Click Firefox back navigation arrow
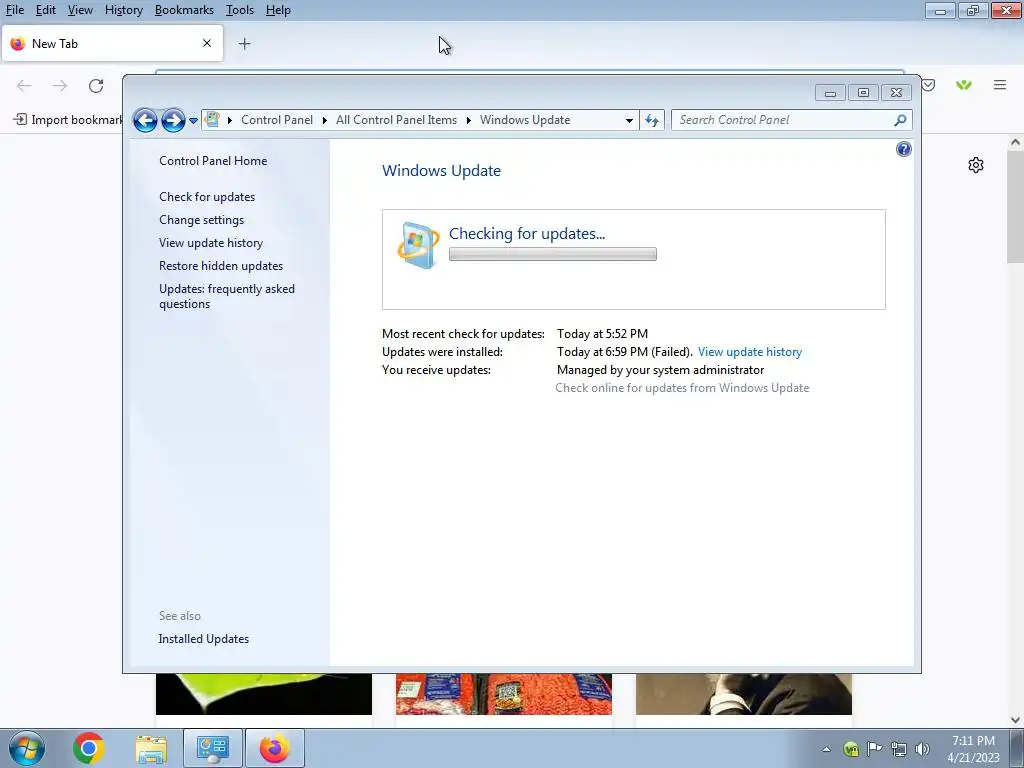 pyautogui.click(x=24, y=86)
